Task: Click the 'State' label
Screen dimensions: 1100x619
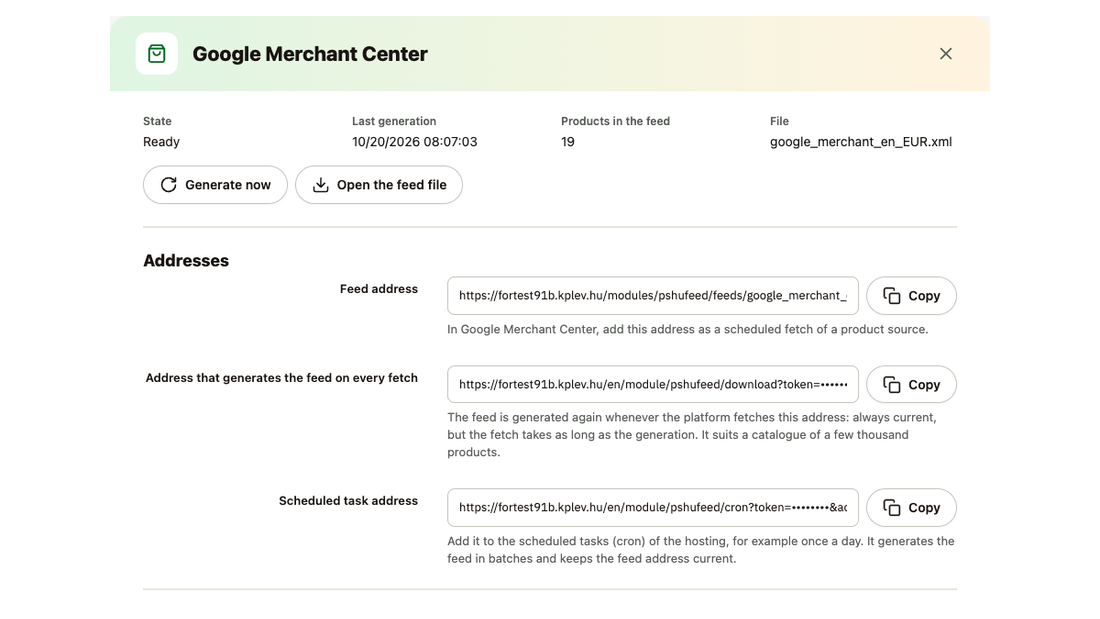Action: [157, 121]
